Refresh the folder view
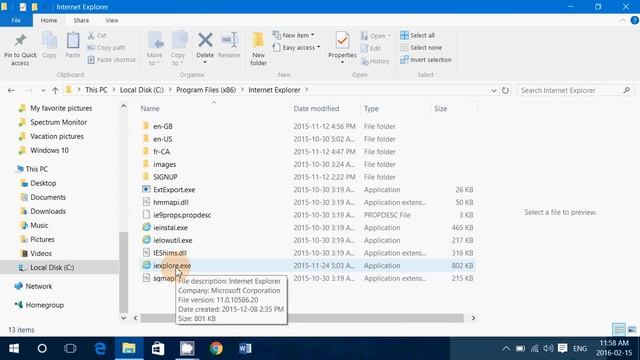 click(505, 90)
